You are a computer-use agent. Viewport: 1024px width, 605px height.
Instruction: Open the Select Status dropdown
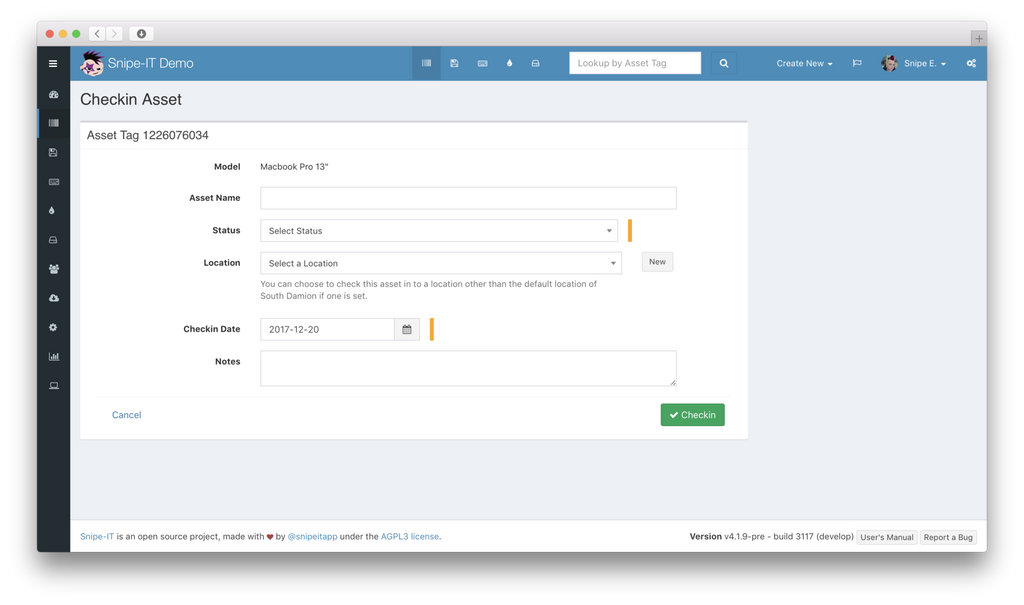click(438, 230)
